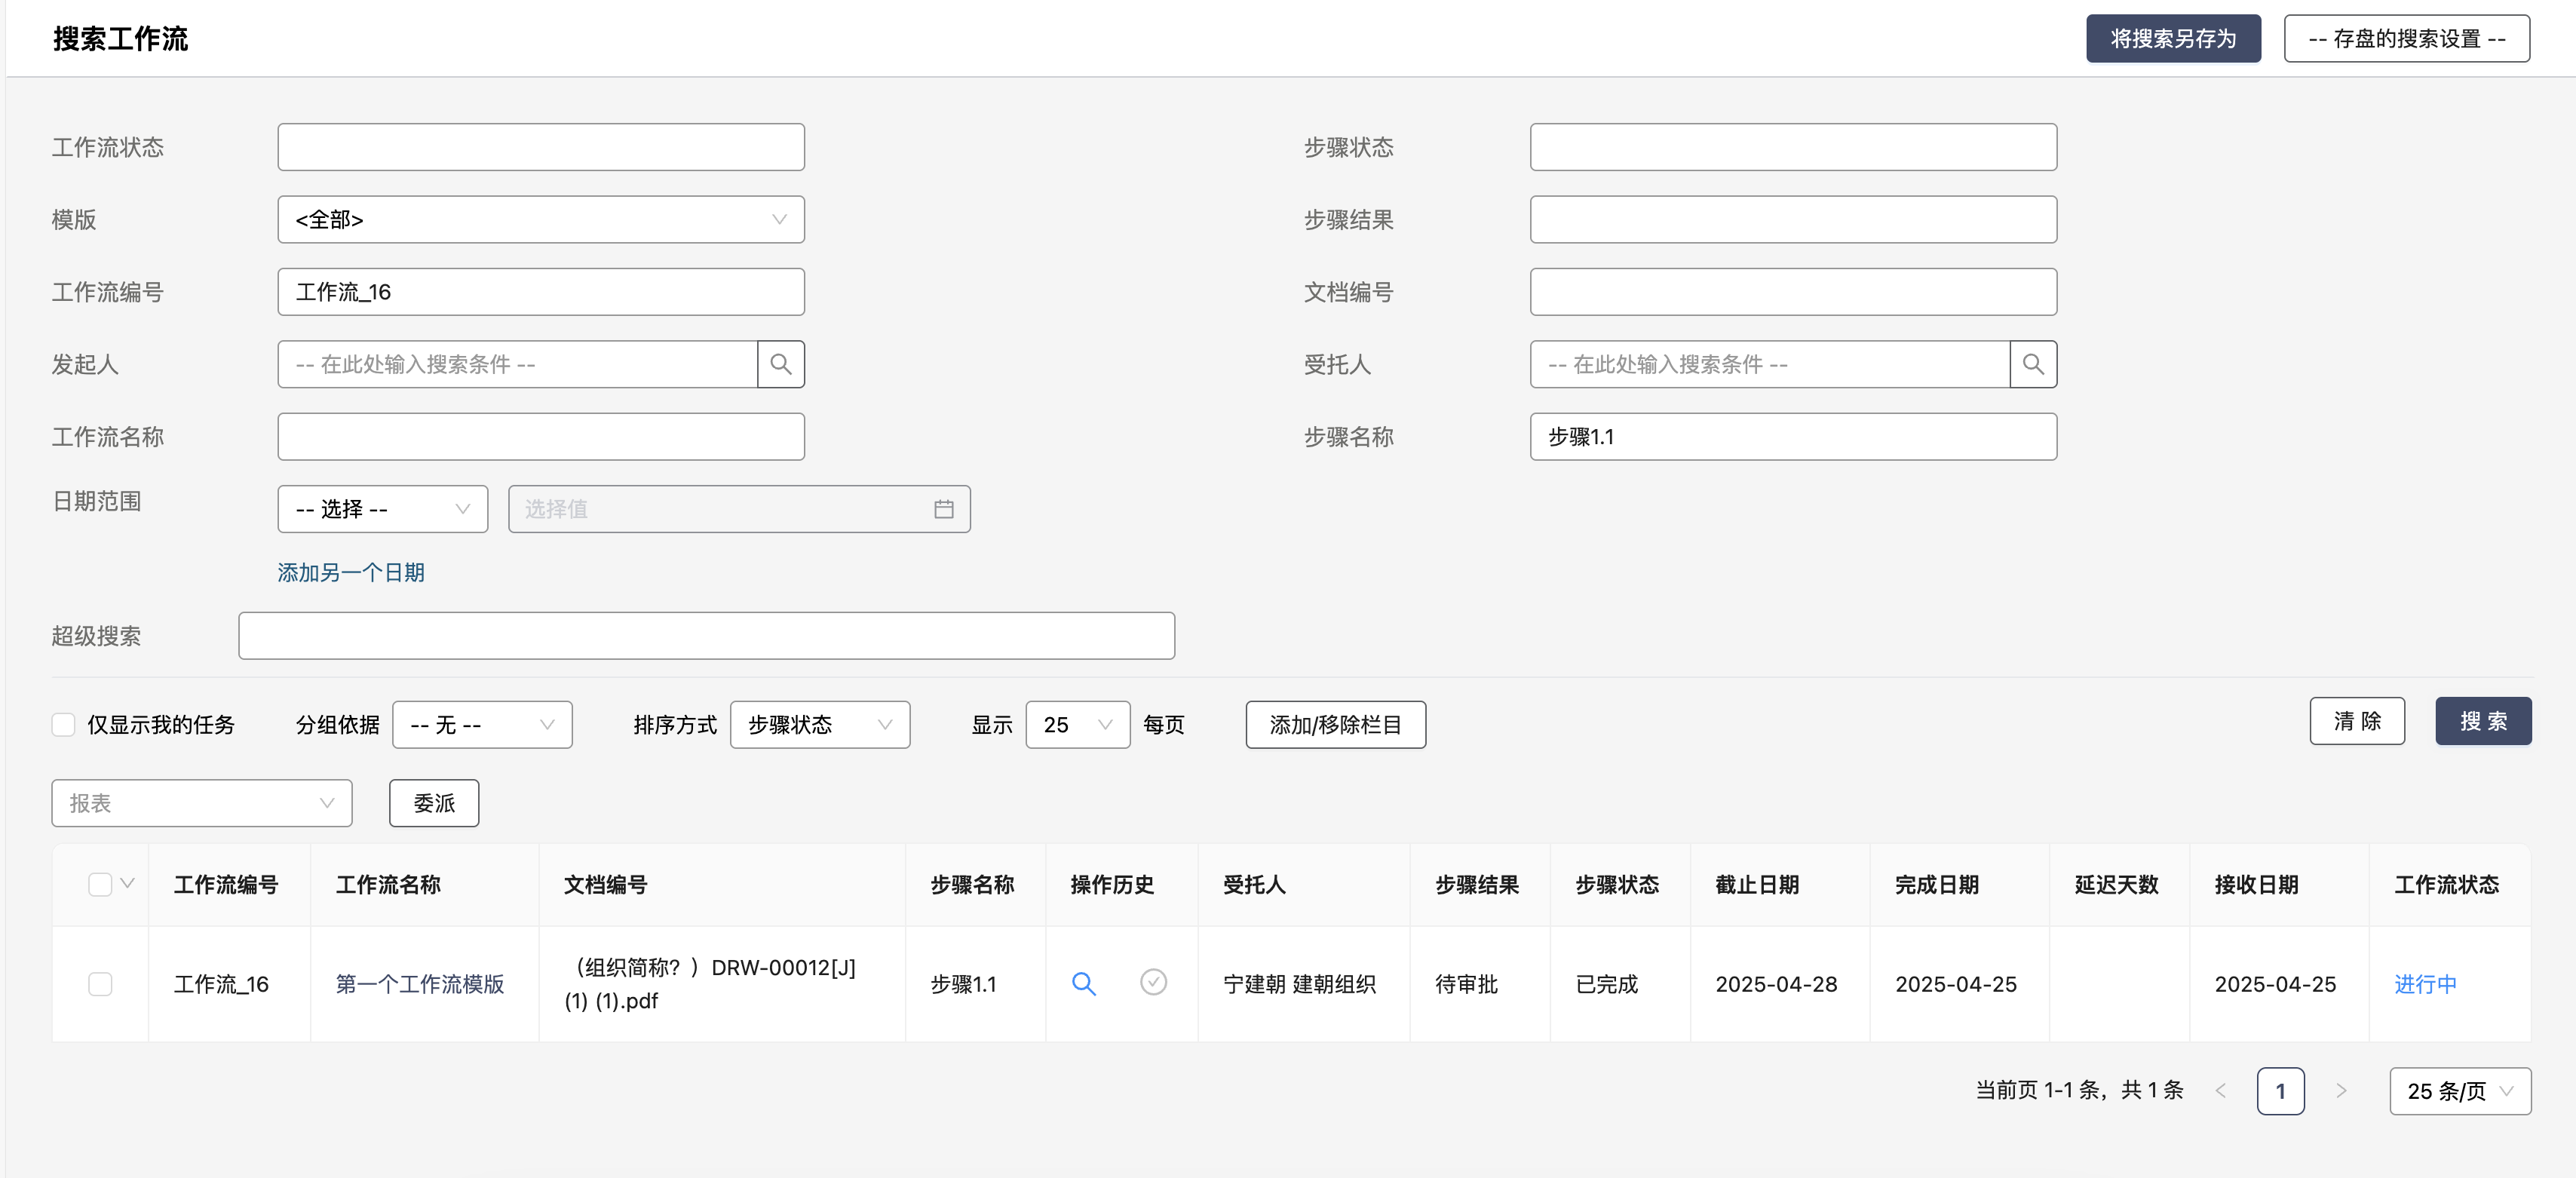Open 第一个工作流模版 workflow link
2576x1178 pixels.
419,984
